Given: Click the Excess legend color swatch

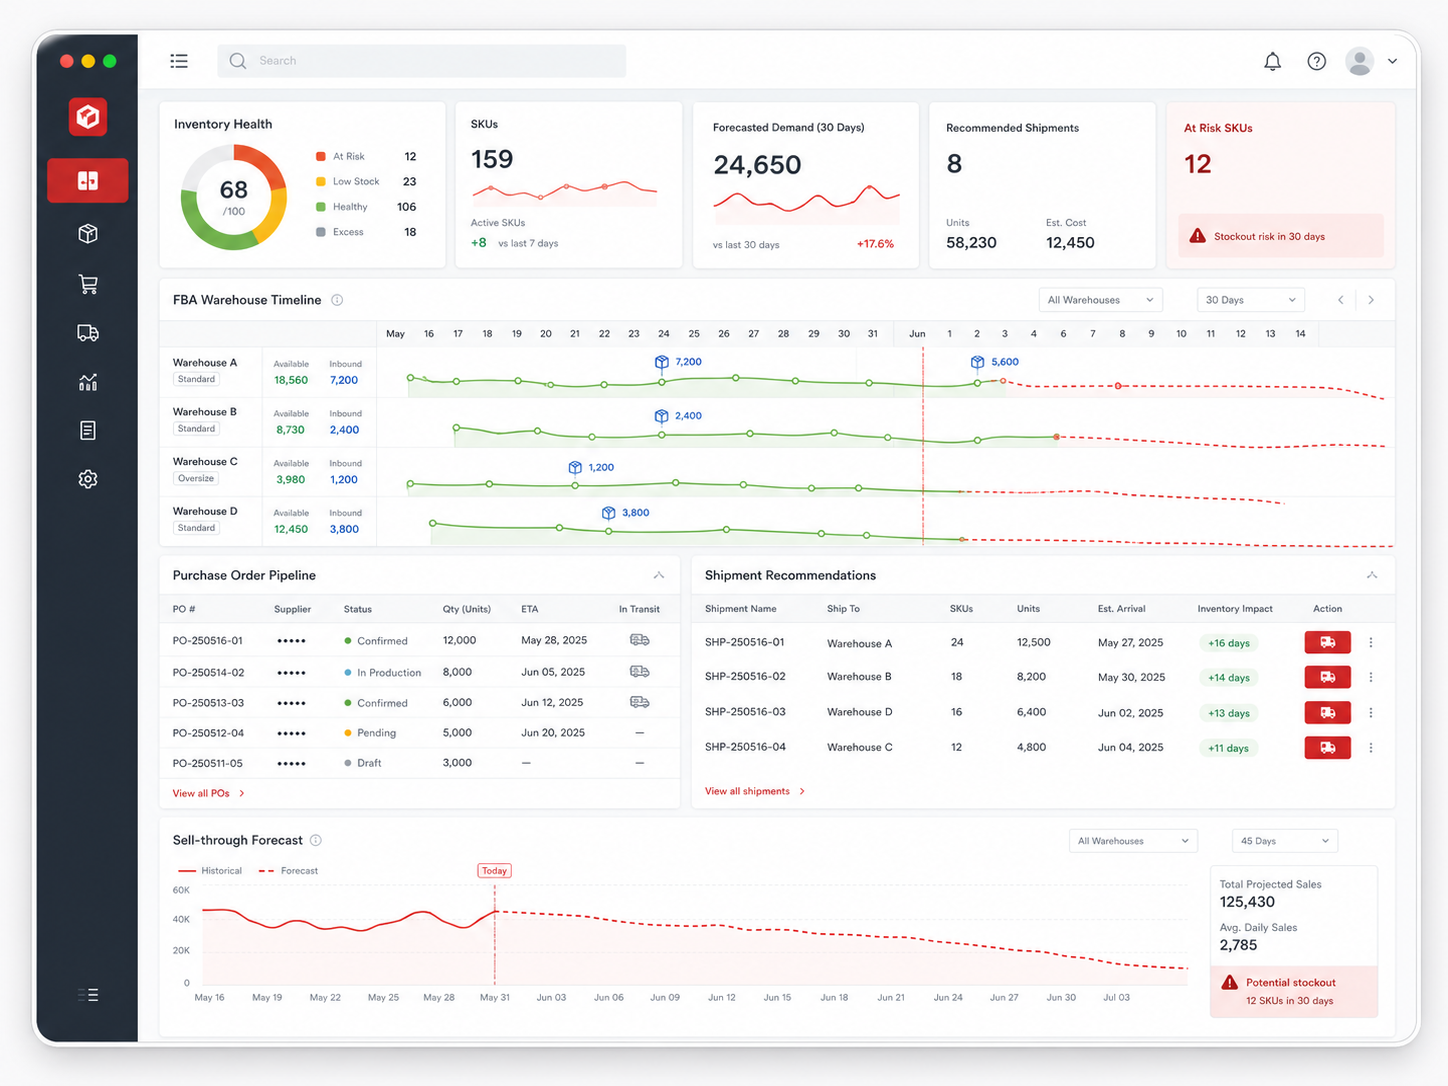Looking at the screenshot, I should (321, 232).
